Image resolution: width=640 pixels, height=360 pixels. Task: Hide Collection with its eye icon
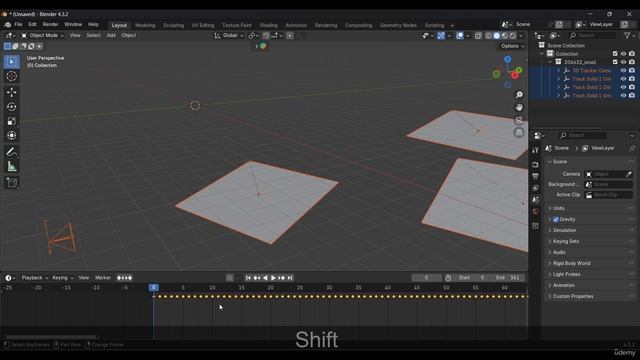[623, 54]
